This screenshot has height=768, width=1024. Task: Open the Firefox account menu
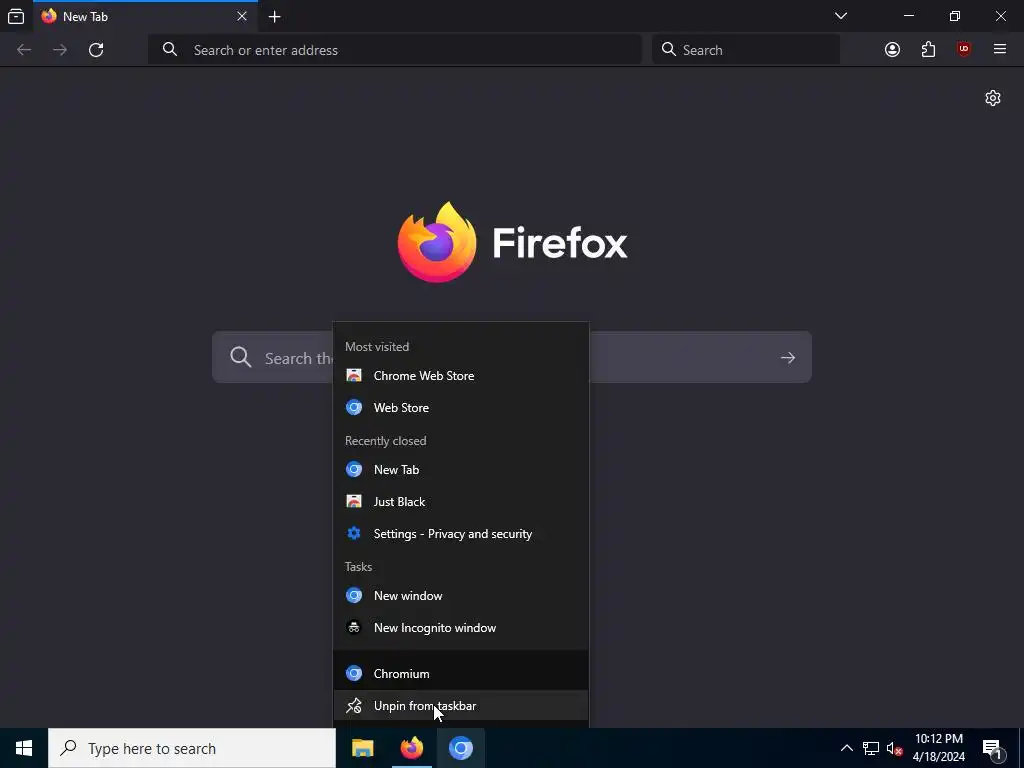(892, 50)
